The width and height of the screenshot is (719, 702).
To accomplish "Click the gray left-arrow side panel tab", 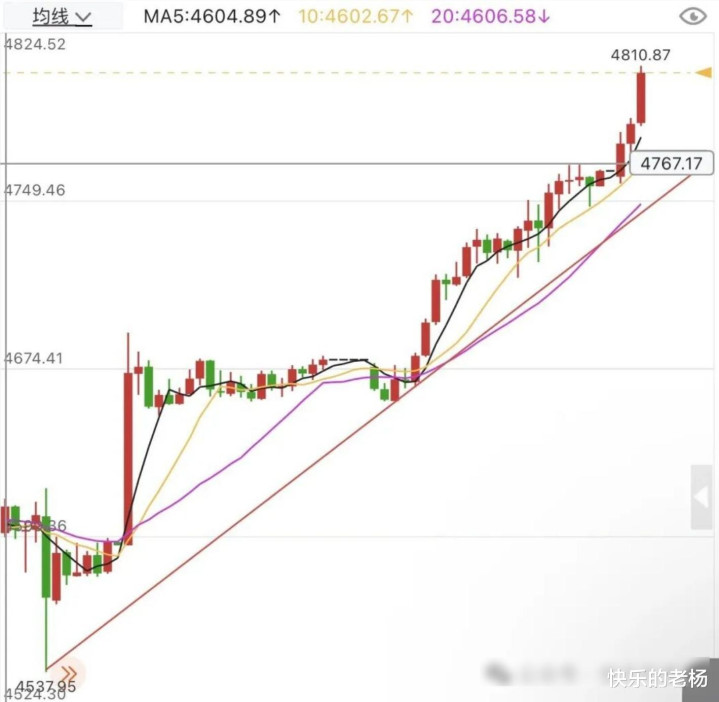I will (x=701, y=497).
